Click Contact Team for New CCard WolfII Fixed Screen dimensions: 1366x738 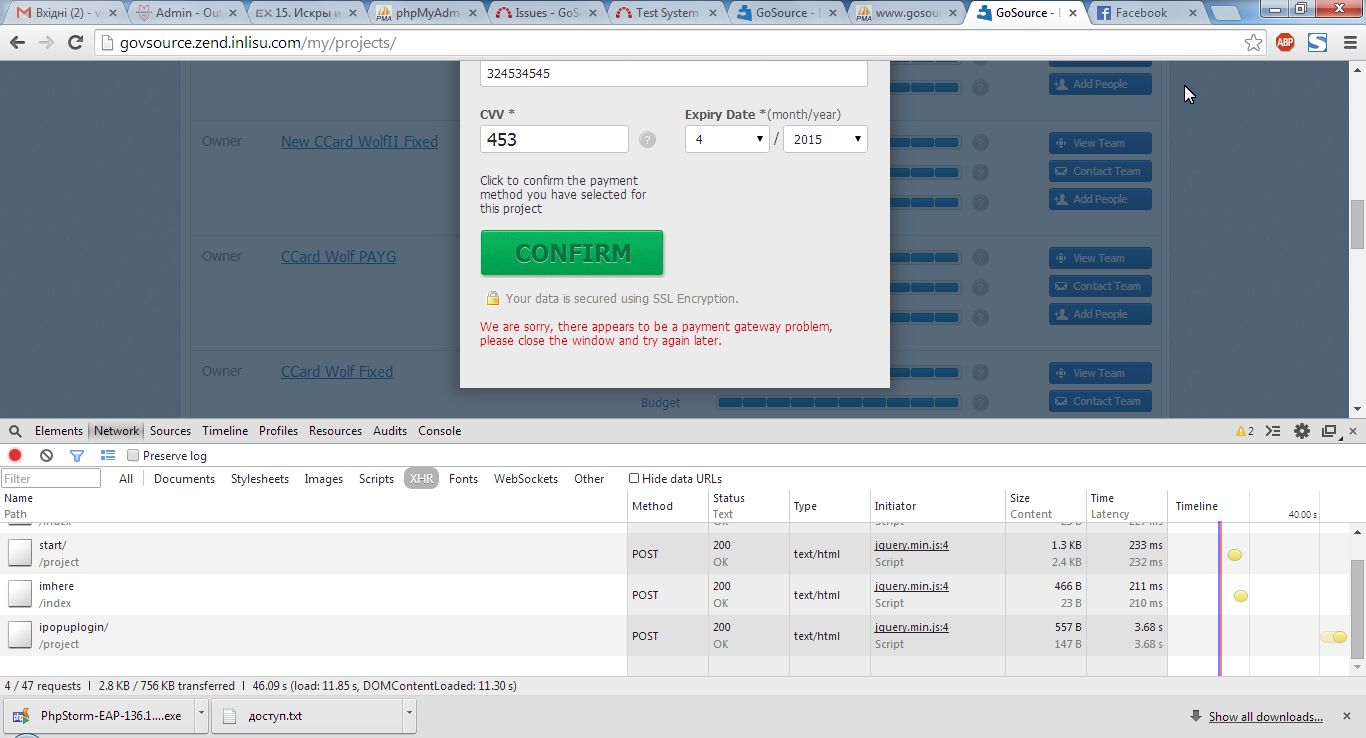point(1100,171)
